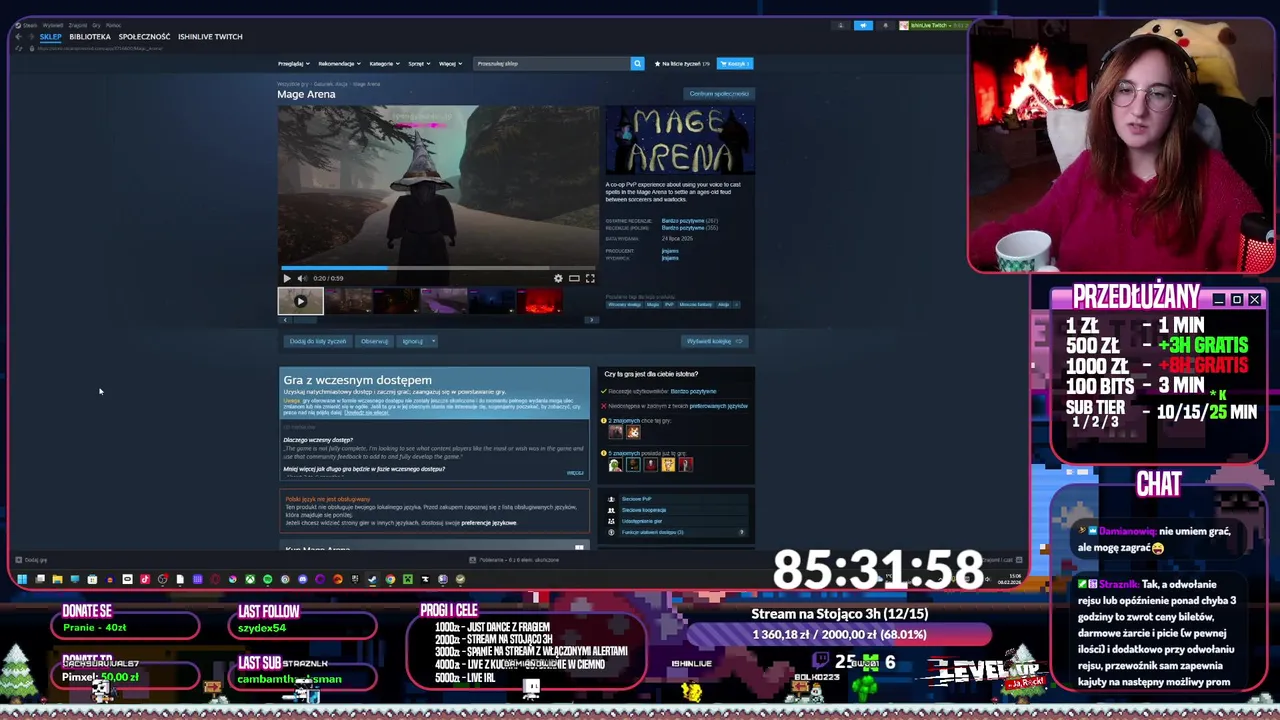
Task: Open first friend avatar who owns game
Action: [615, 464]
